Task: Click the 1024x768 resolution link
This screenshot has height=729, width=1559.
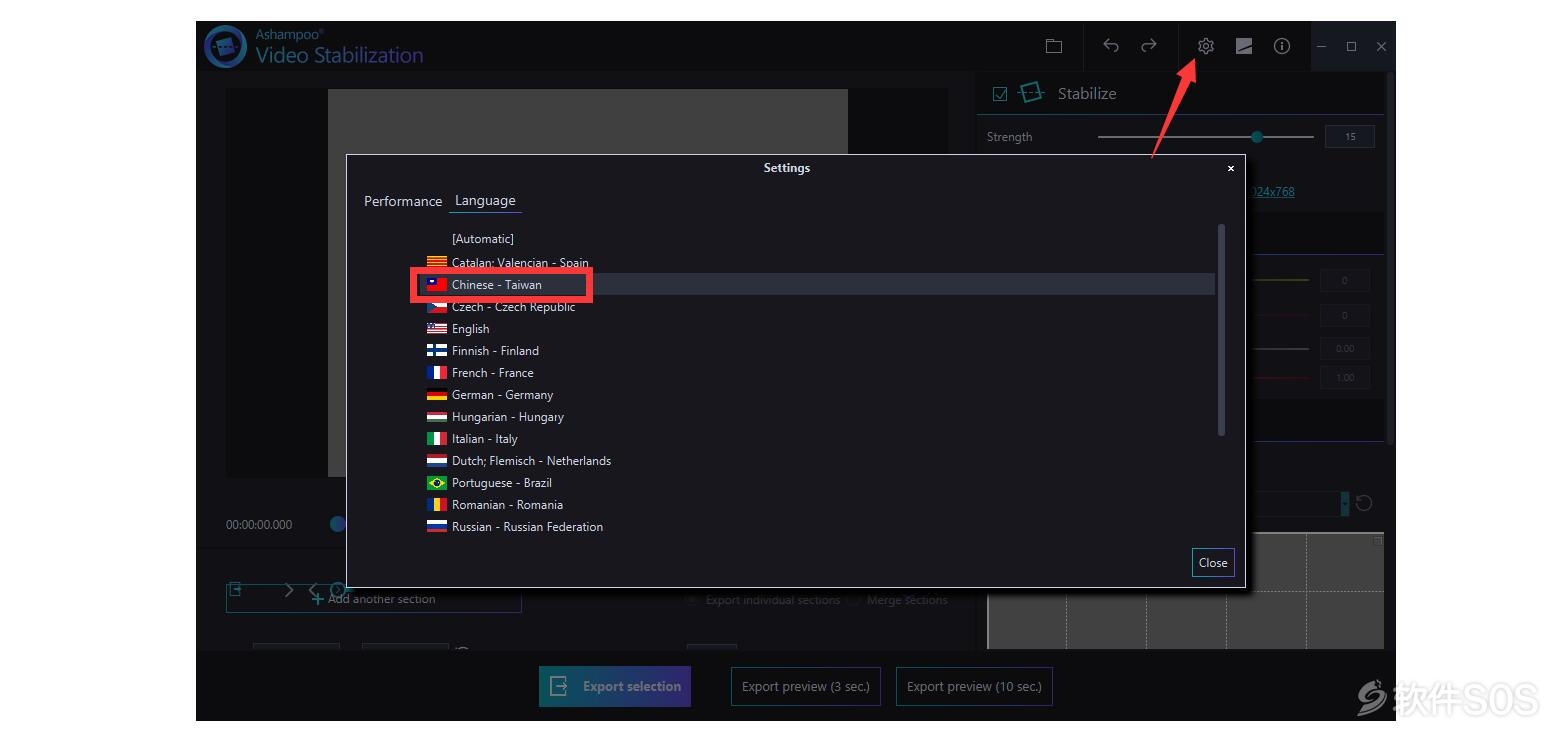Action: [x=1272, y=192]
